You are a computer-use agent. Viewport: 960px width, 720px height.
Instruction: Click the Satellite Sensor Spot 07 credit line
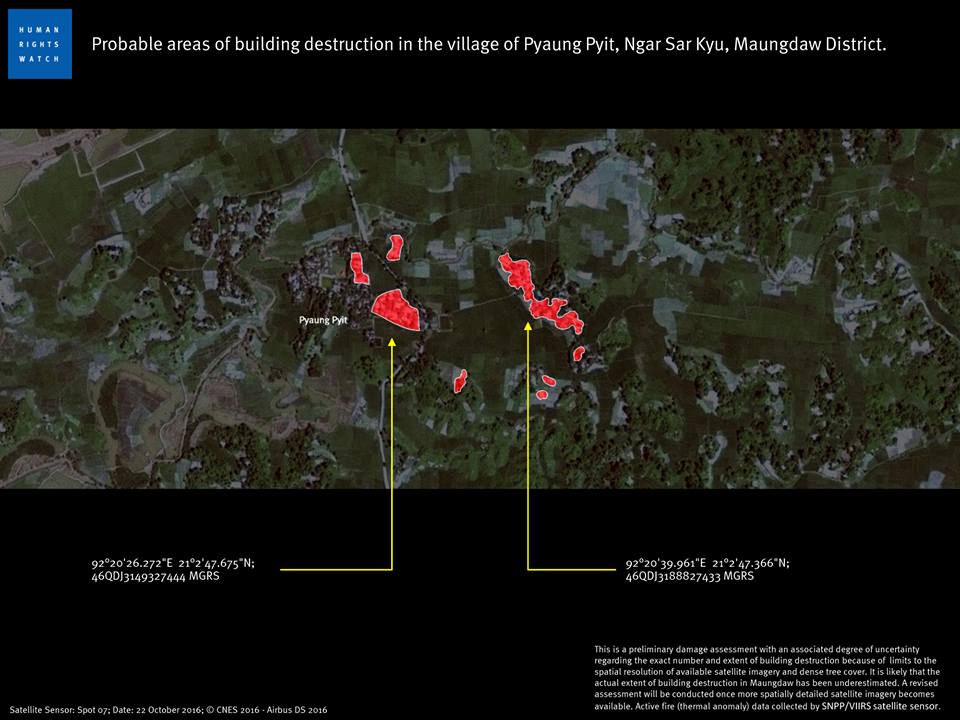click(x=168, y=710)
